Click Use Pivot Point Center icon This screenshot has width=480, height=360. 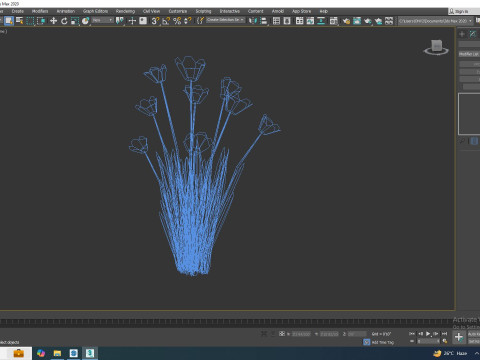coord(119,21)
